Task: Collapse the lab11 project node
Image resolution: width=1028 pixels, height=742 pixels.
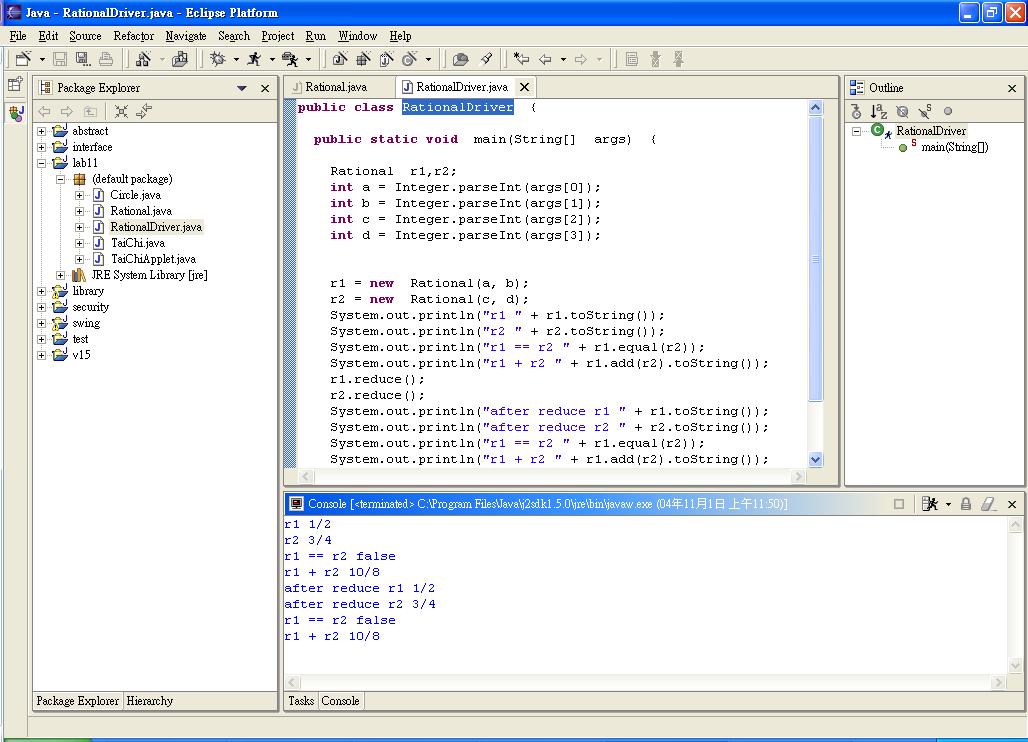Action: click(x=41, y=163)
